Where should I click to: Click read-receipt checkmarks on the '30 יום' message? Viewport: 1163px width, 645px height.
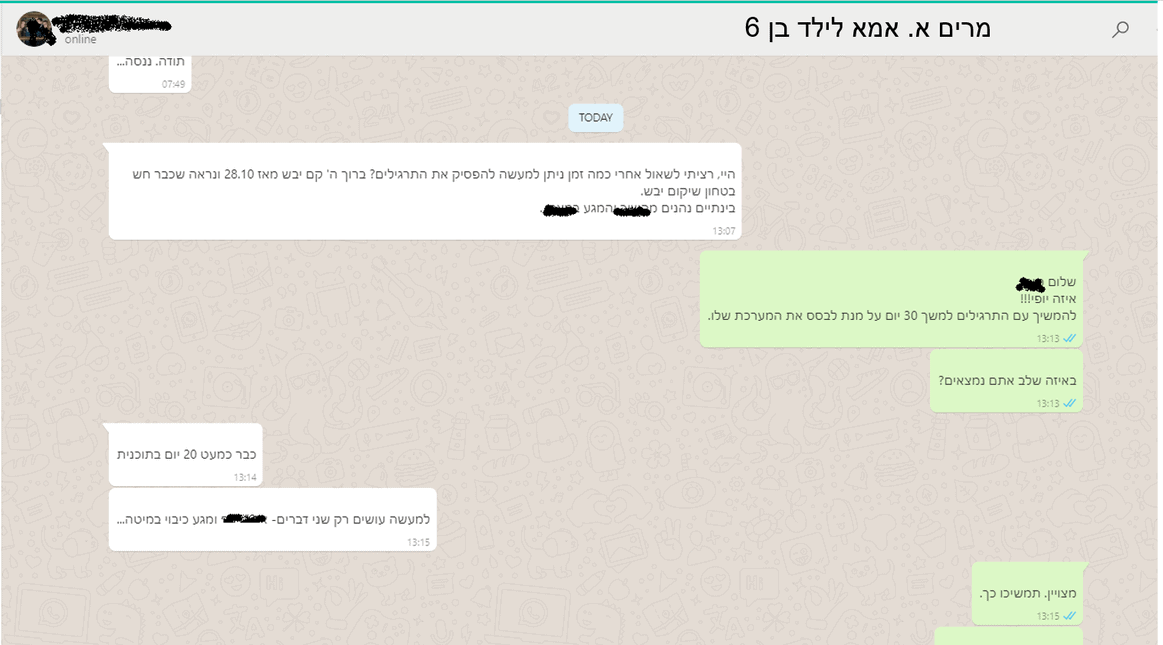click(x=1070, y=338)
